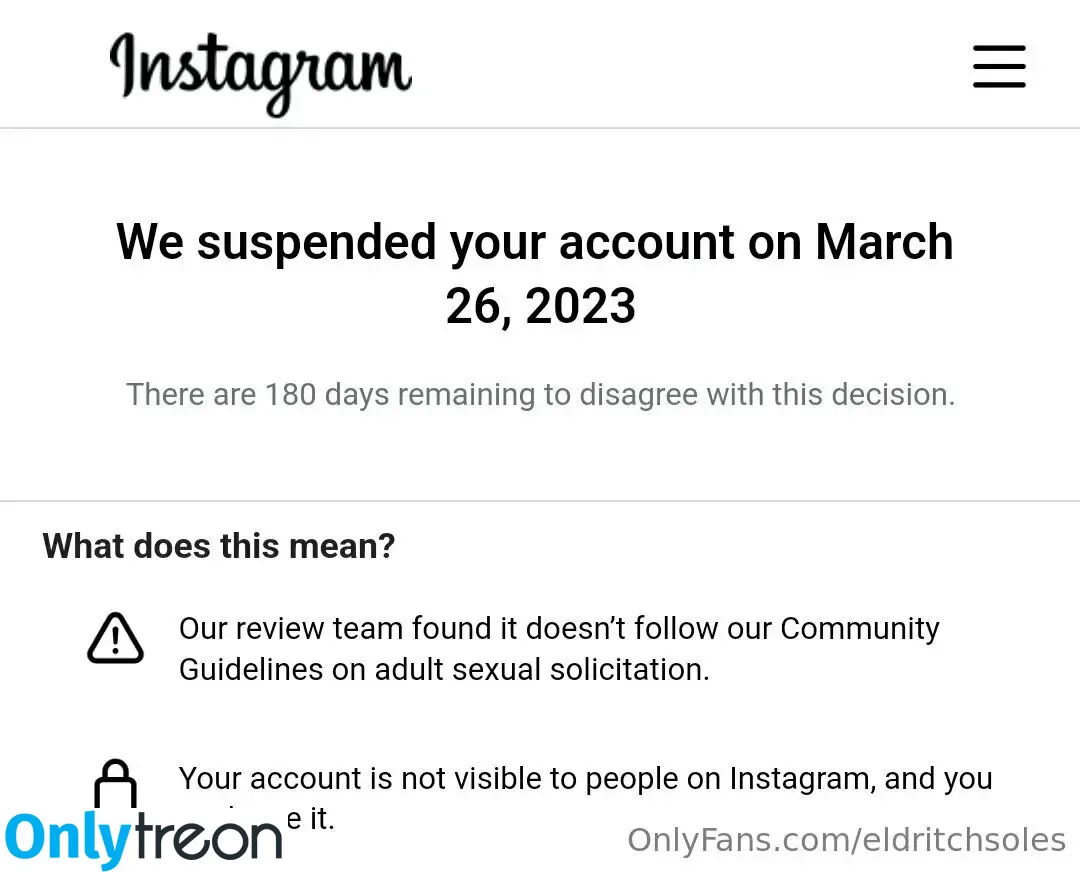Viewport: 1080px width, 872px height.
Task: Click the "treon" part of the watermark
Action: pos(208,838)
